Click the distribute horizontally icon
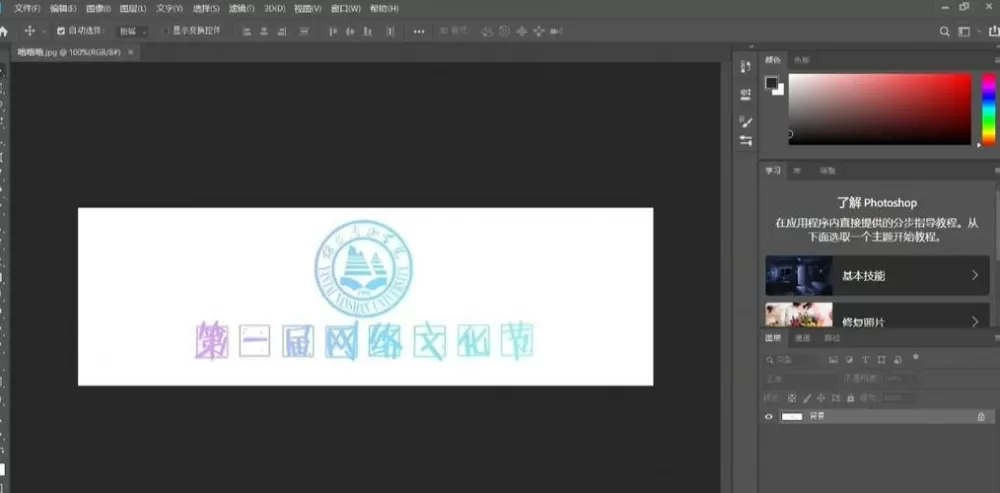The height and width of the screenshot is (493, 1000). (390, 31)
